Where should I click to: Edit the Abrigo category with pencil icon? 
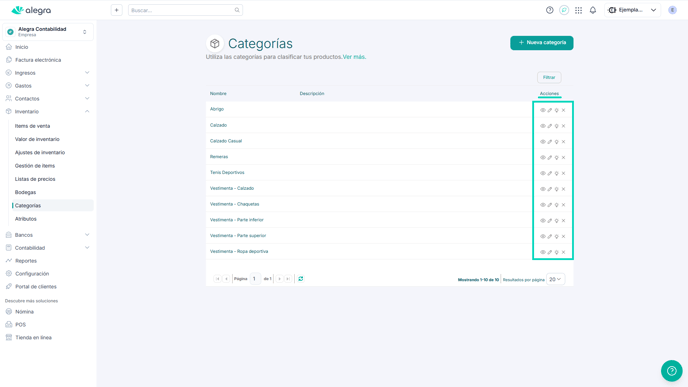550,110
